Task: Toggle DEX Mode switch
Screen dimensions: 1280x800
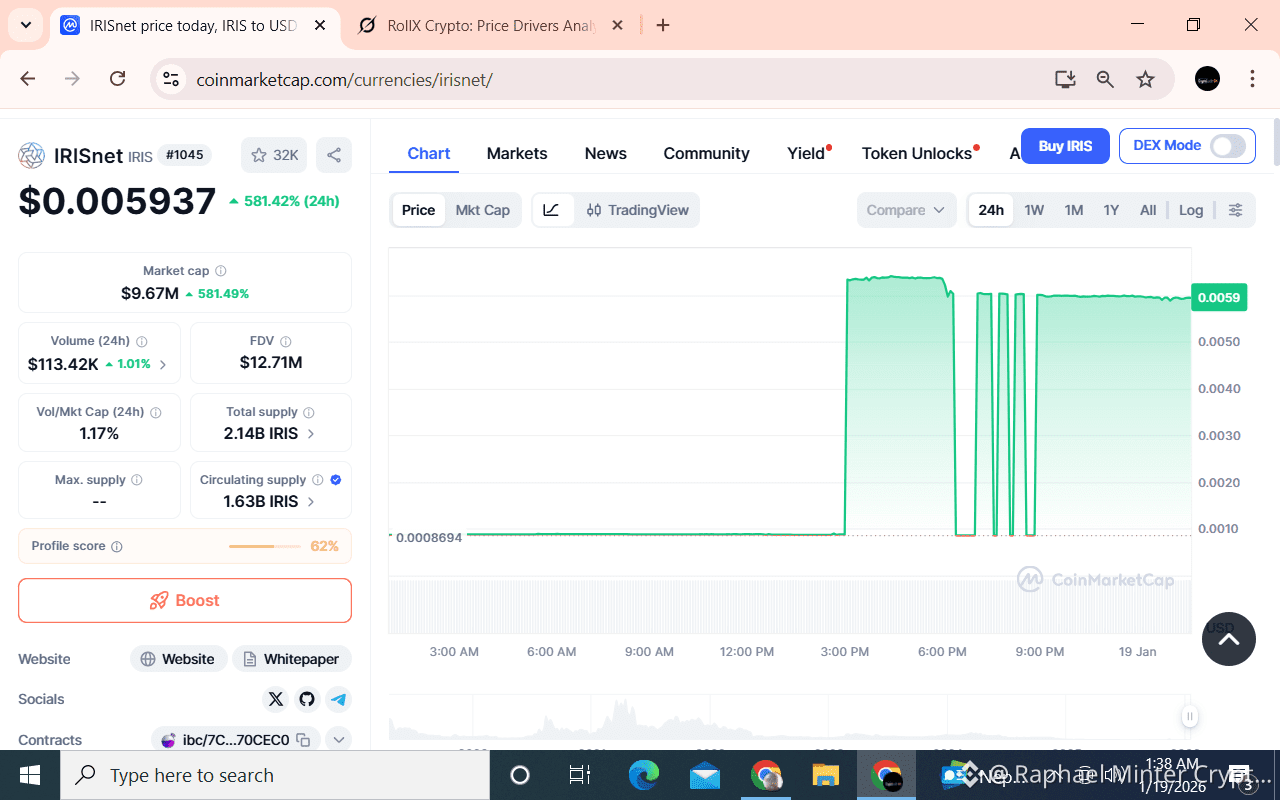Action: pyautogui.click(x=1227, y=146)
